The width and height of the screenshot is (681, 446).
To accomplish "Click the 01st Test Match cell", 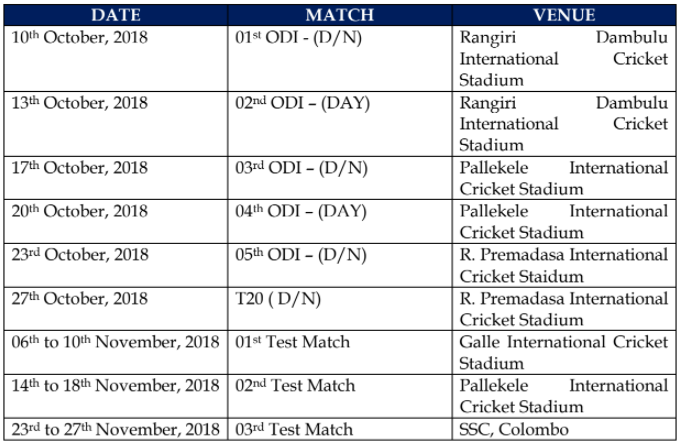I will point(340,352).
